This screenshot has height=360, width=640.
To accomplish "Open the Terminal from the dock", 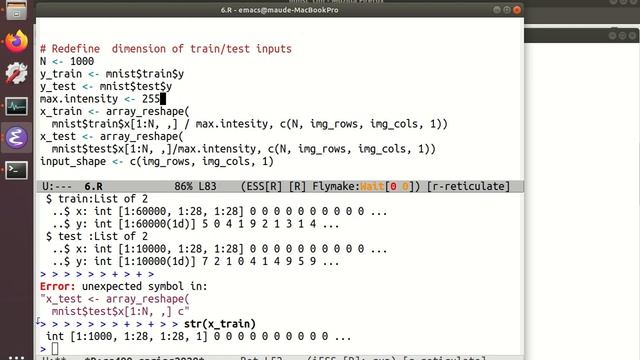I will (x=16, y=170).
